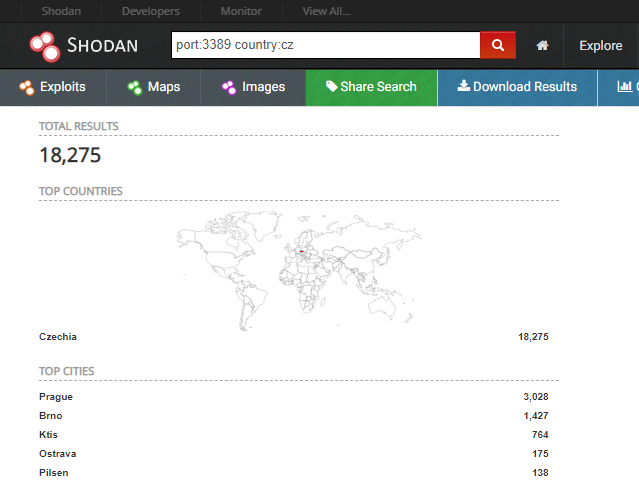Open Explore in the header
Screen dimensions: 639x501
click(600, 46)
